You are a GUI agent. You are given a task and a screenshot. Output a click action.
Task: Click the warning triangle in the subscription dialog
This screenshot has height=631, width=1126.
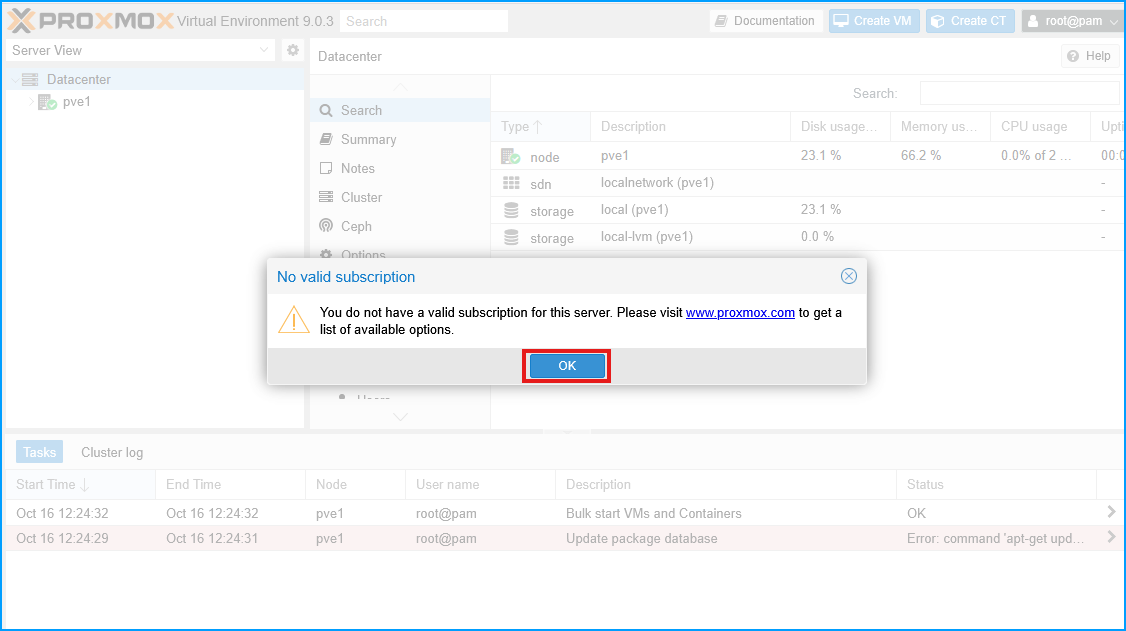click(295, 320)
